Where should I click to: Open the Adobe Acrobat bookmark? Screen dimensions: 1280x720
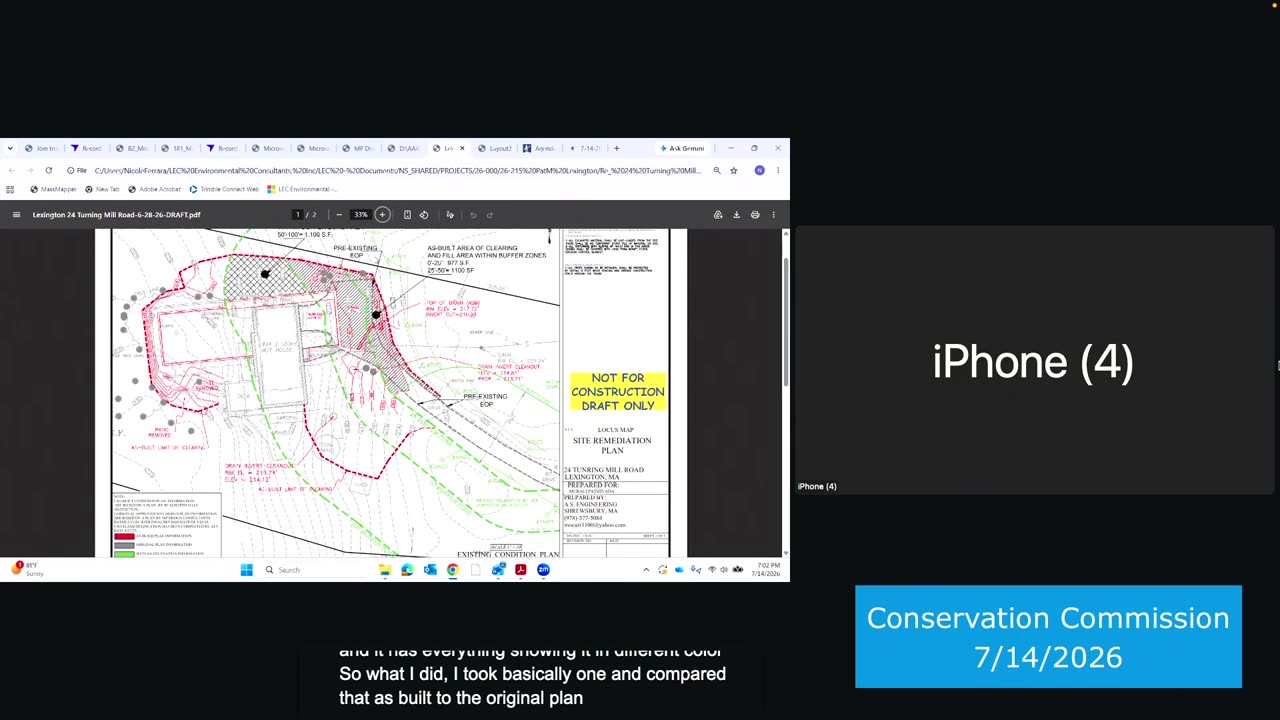point(155,189)
